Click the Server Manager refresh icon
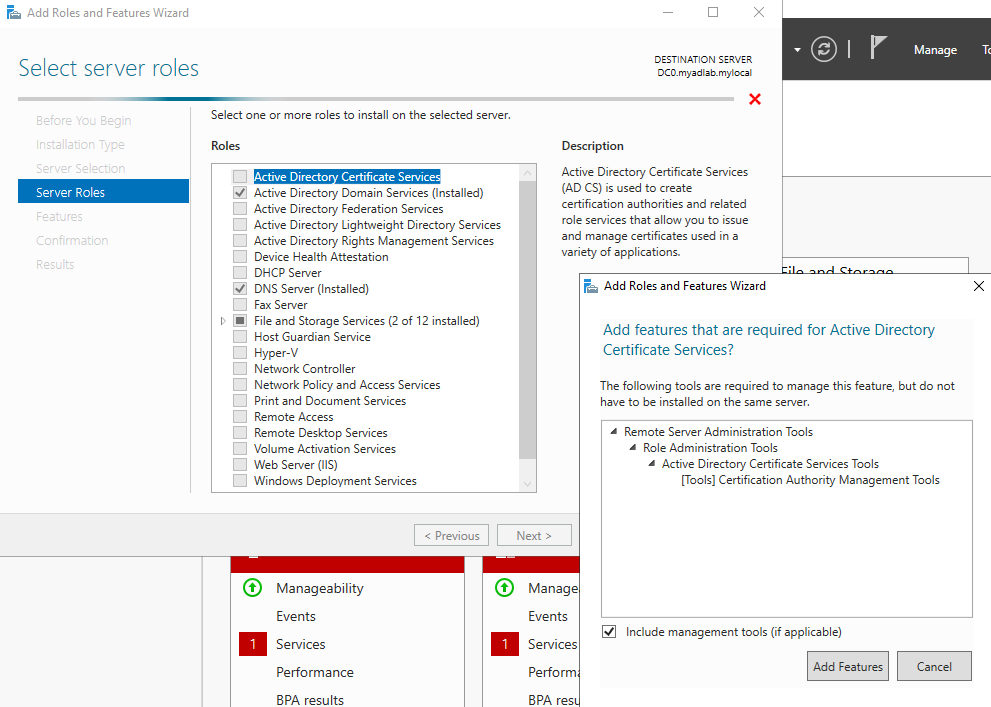 click(824, 49)
